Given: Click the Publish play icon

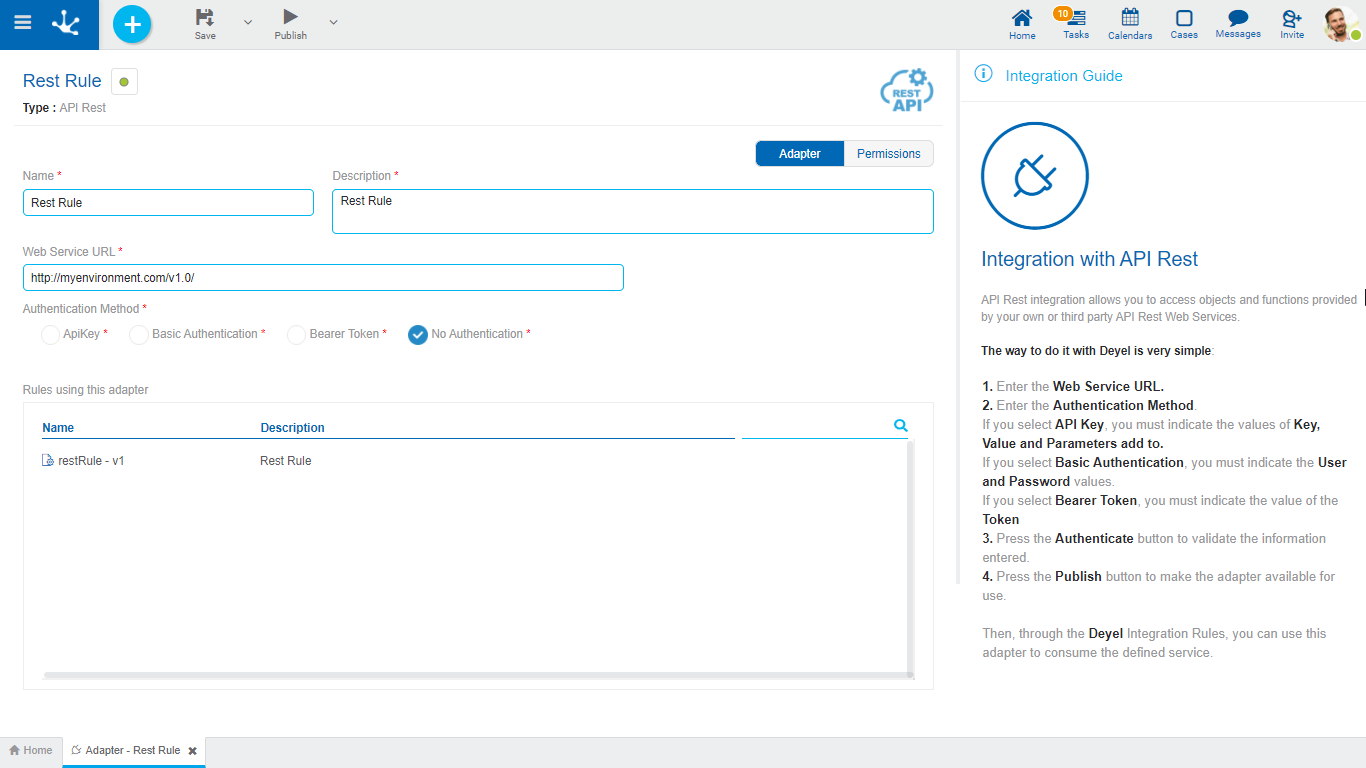Looking at the screenshot, I should pyautogui.click(x=290, y=18).
